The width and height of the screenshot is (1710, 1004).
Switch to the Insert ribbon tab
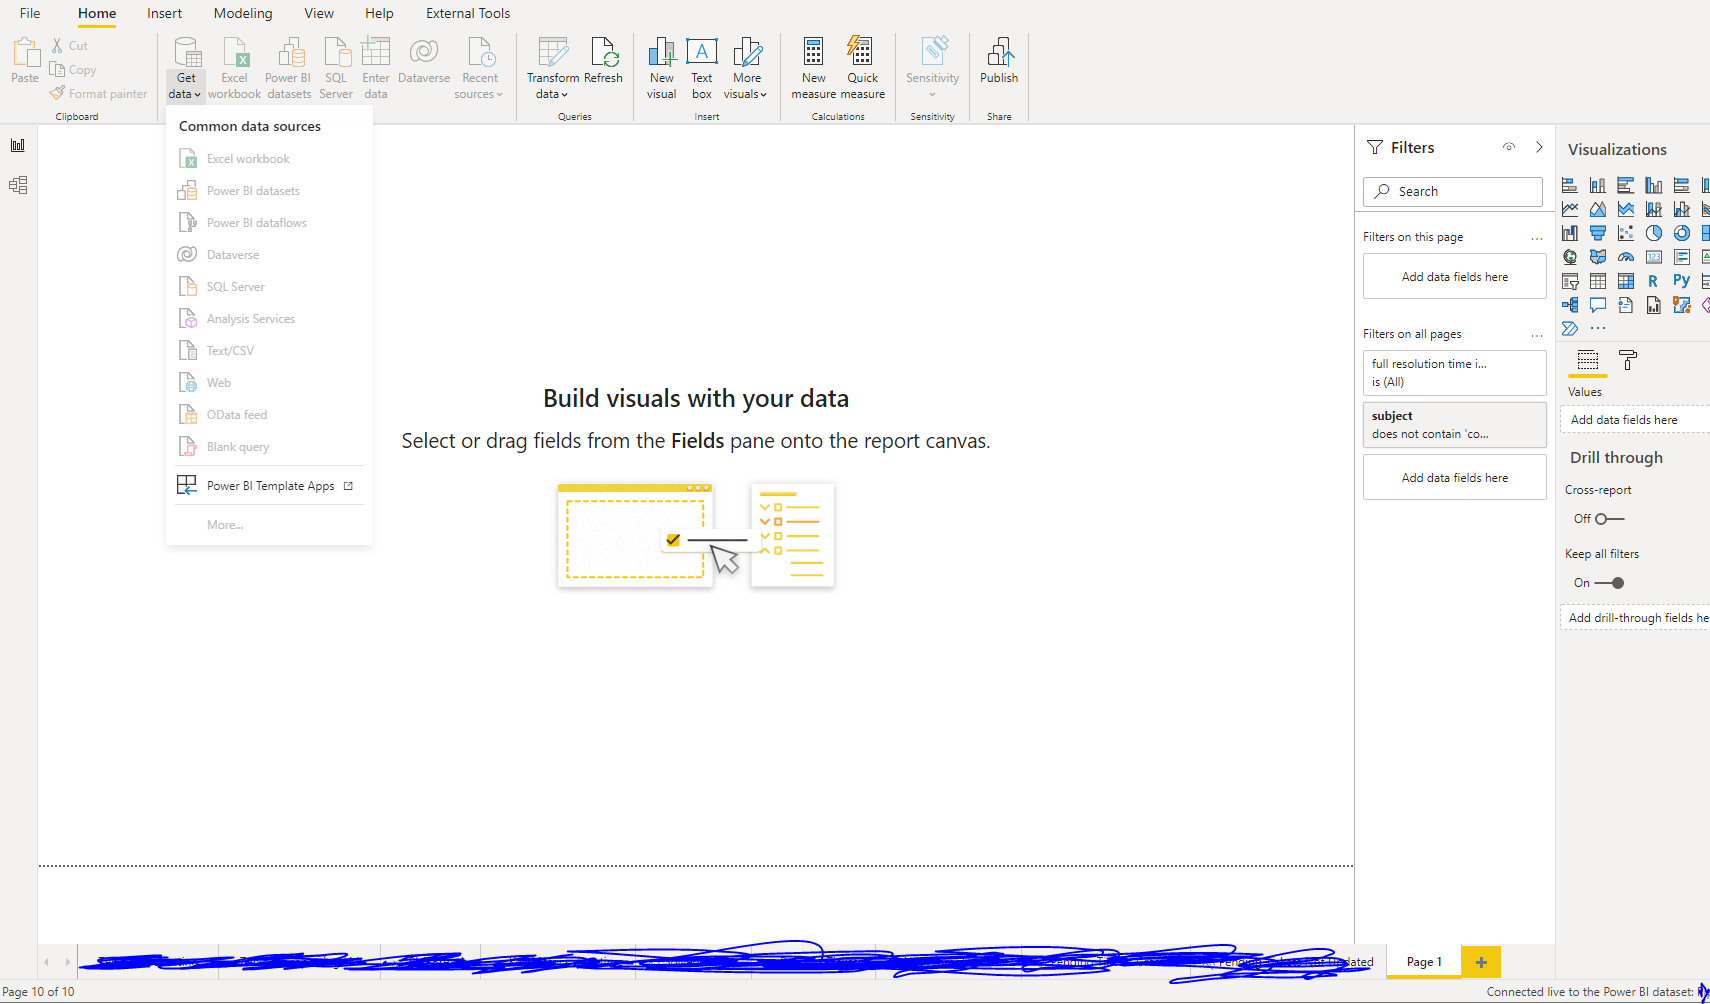[x=164, y=13]
